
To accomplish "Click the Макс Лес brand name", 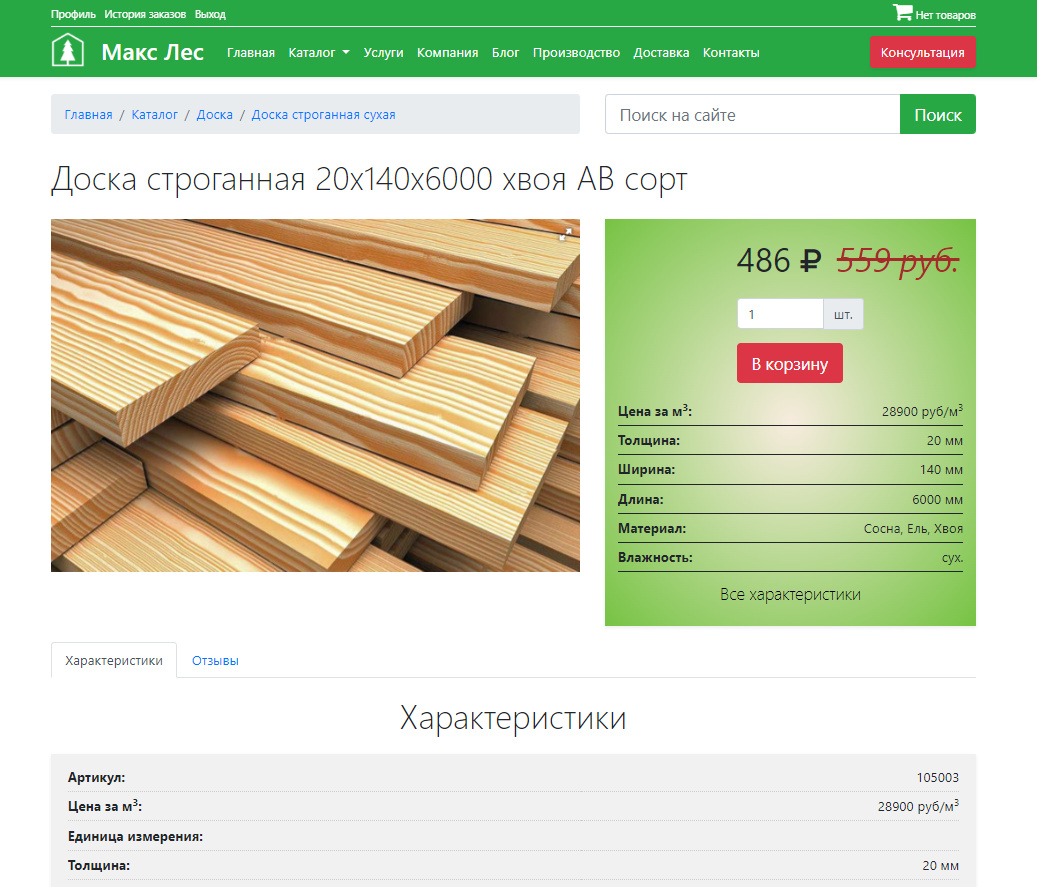I will [153, 52].
